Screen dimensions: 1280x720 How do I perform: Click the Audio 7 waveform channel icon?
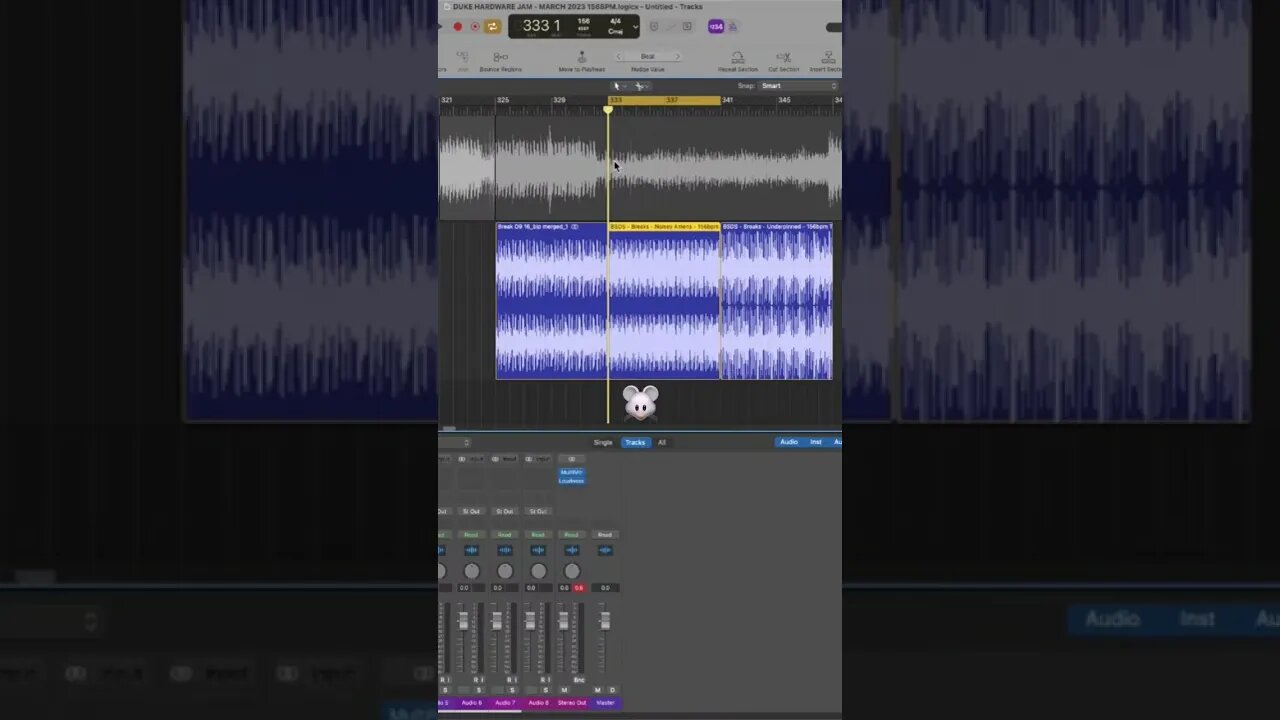504,550
